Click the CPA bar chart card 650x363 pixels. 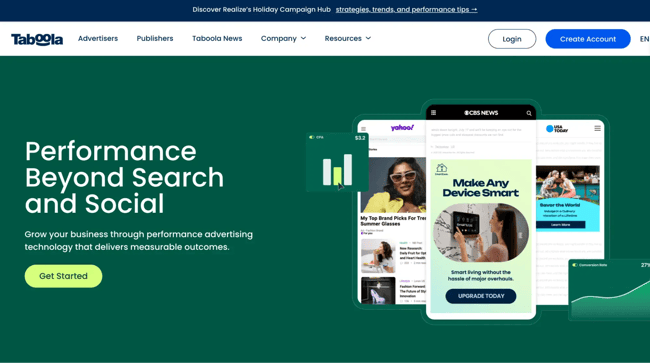[337, 162]
